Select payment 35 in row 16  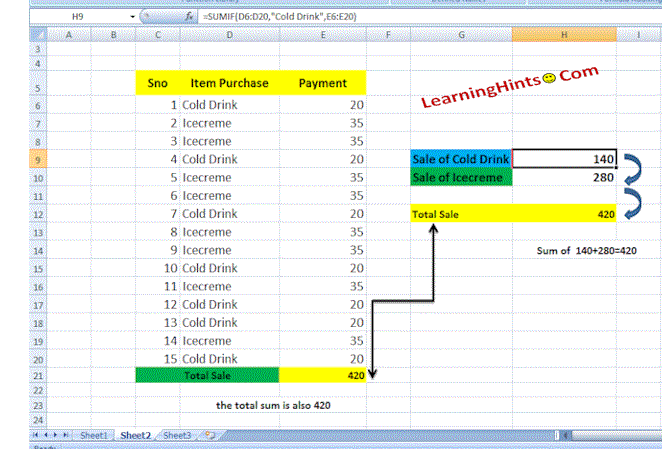pyautogui.click(x=323, y=286)
